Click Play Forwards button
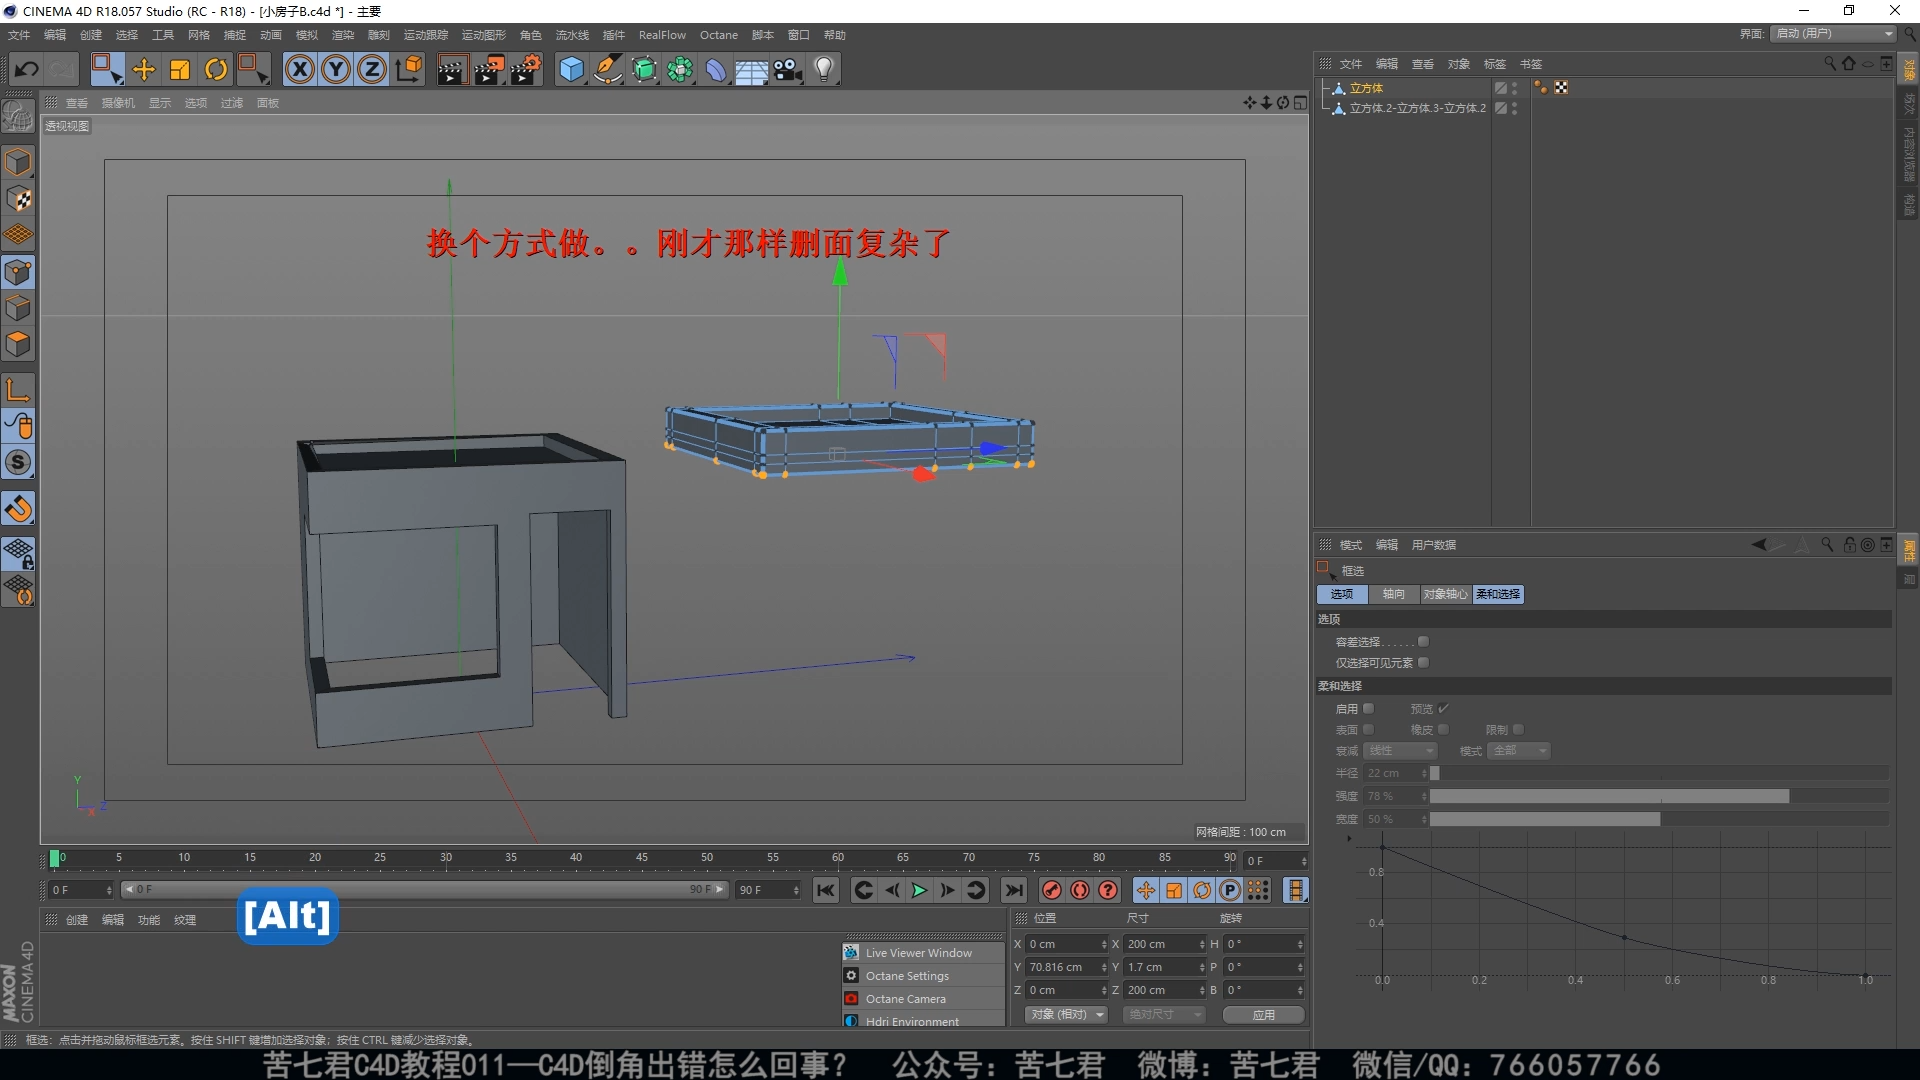Image resolution: width=1920 pixels, height=1080 pixels. pyautogui.click(x=919, y=890)
